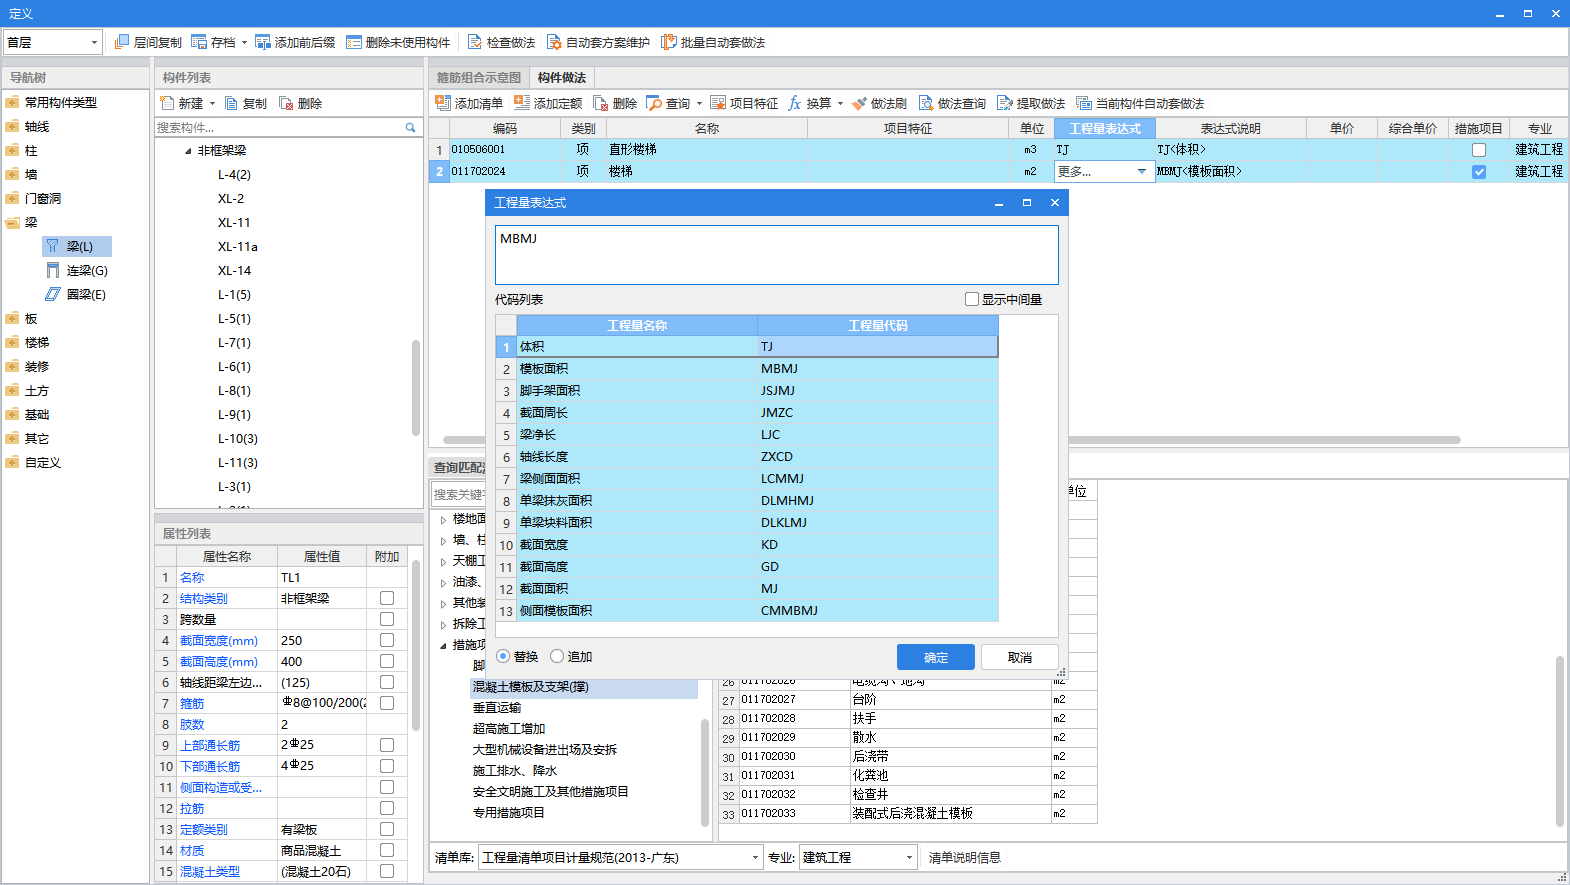
Task: Open the 更多... expression dropdown
Action: click(1141, 172)
